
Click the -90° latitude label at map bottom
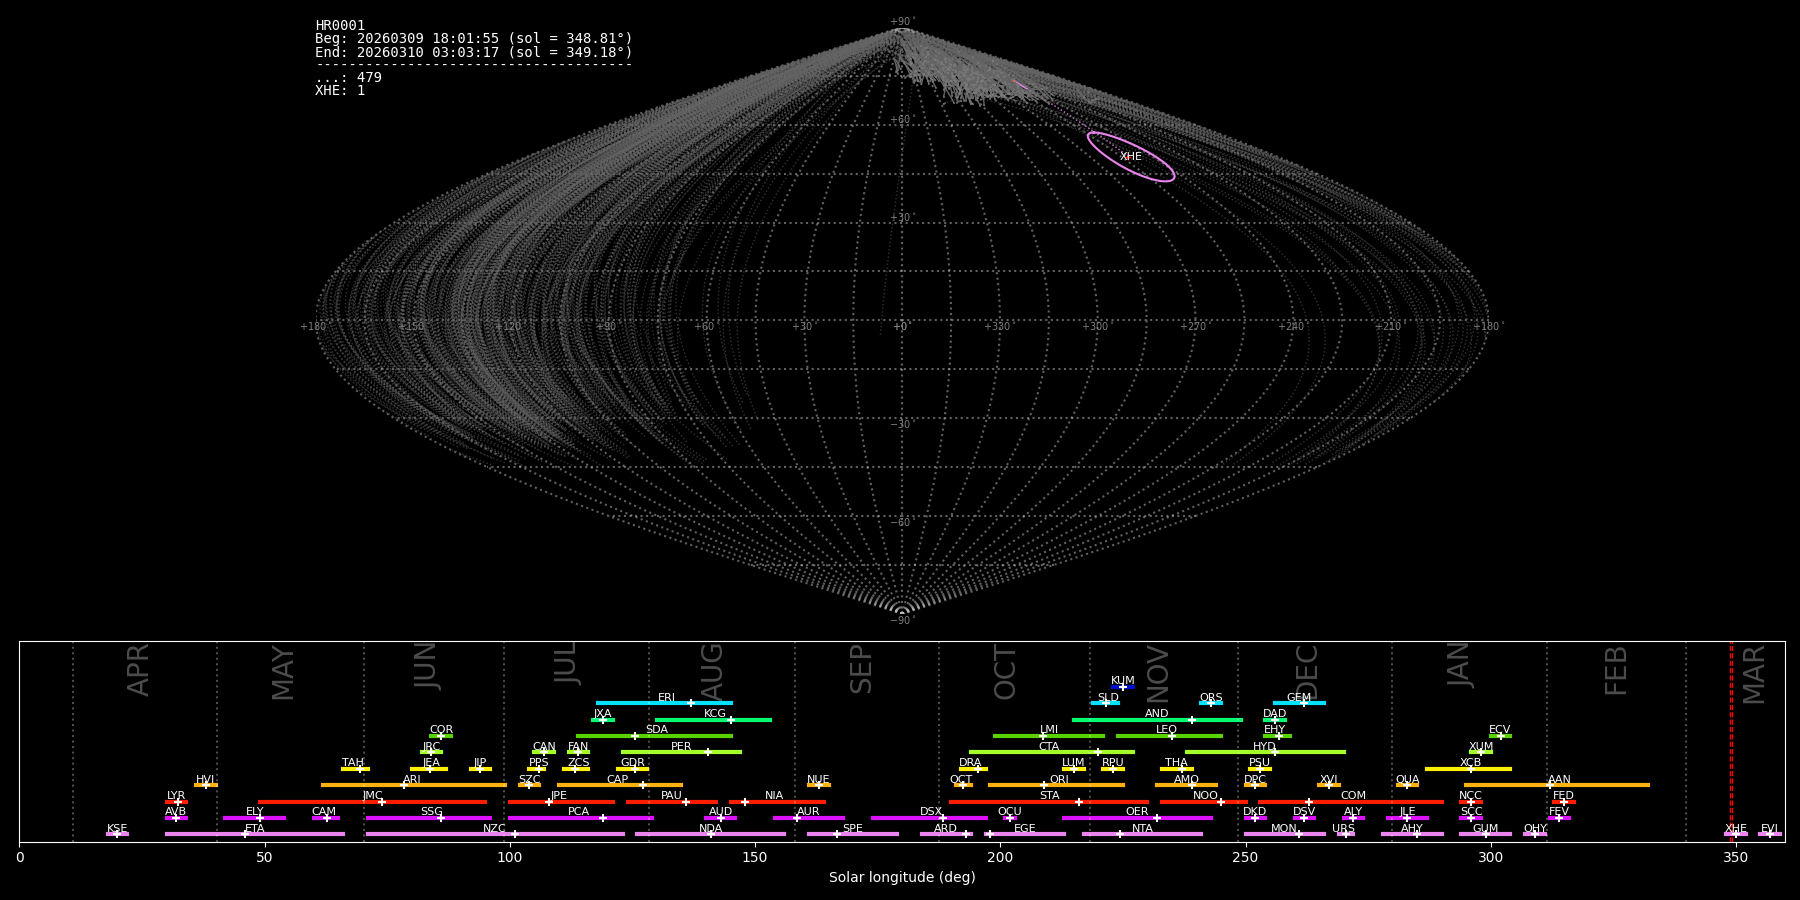[902, 621]
